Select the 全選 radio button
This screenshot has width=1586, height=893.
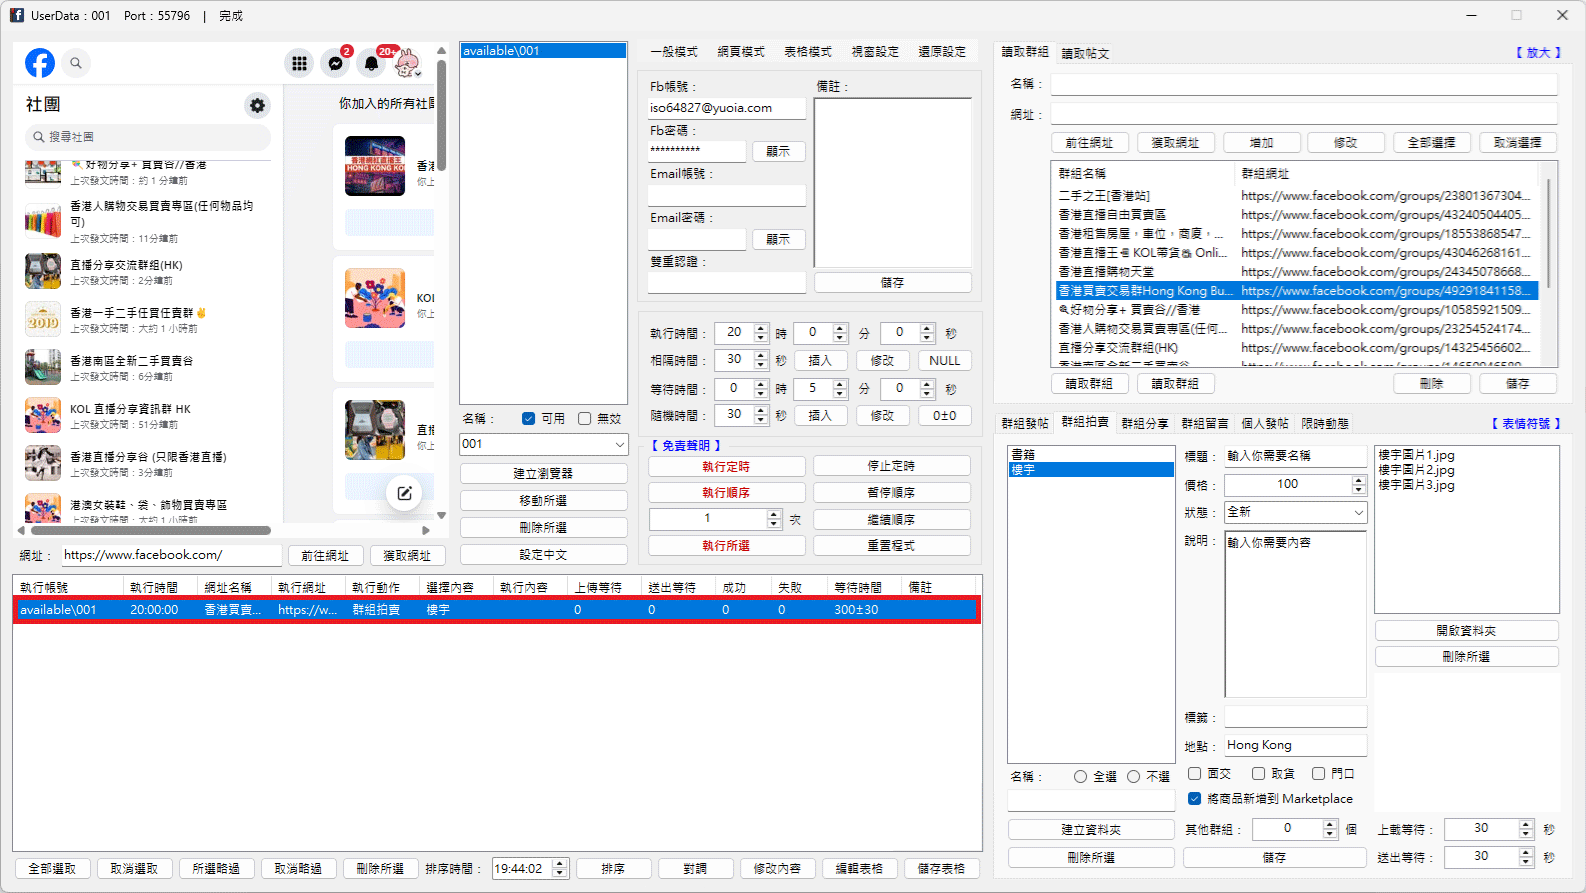point(1080,777)
